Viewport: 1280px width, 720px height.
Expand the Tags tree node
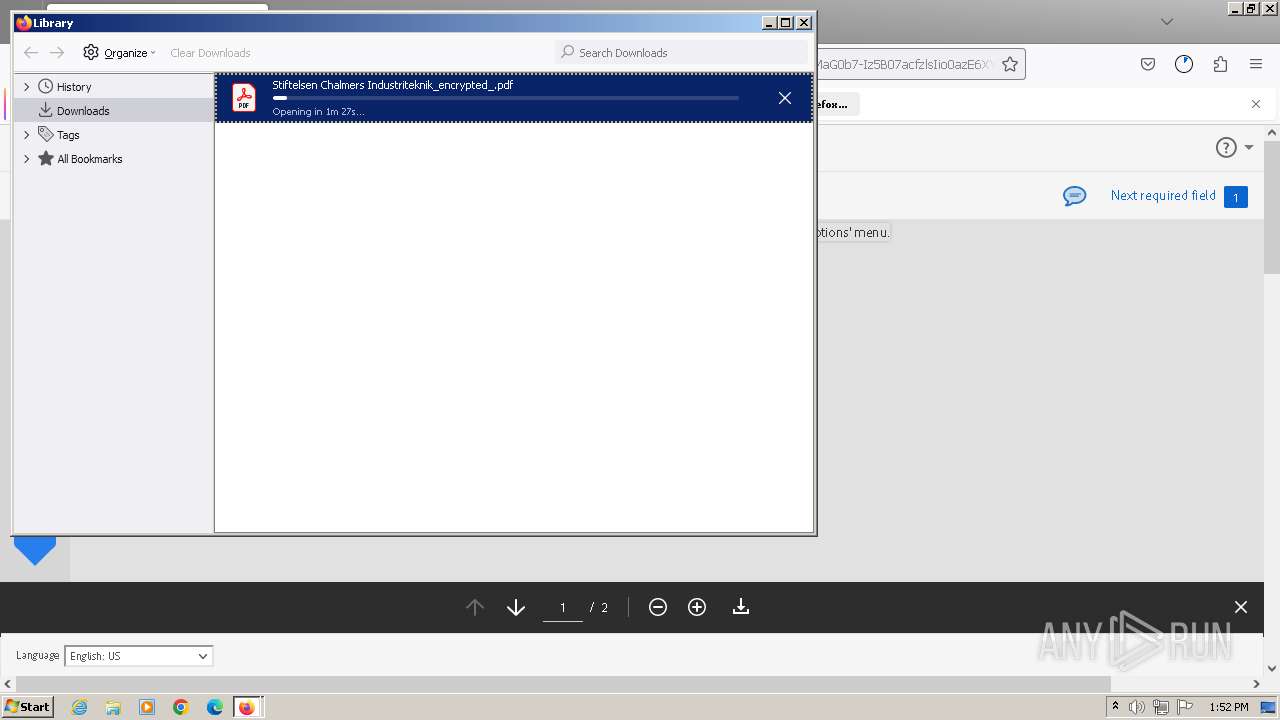(x=27, y=135)
